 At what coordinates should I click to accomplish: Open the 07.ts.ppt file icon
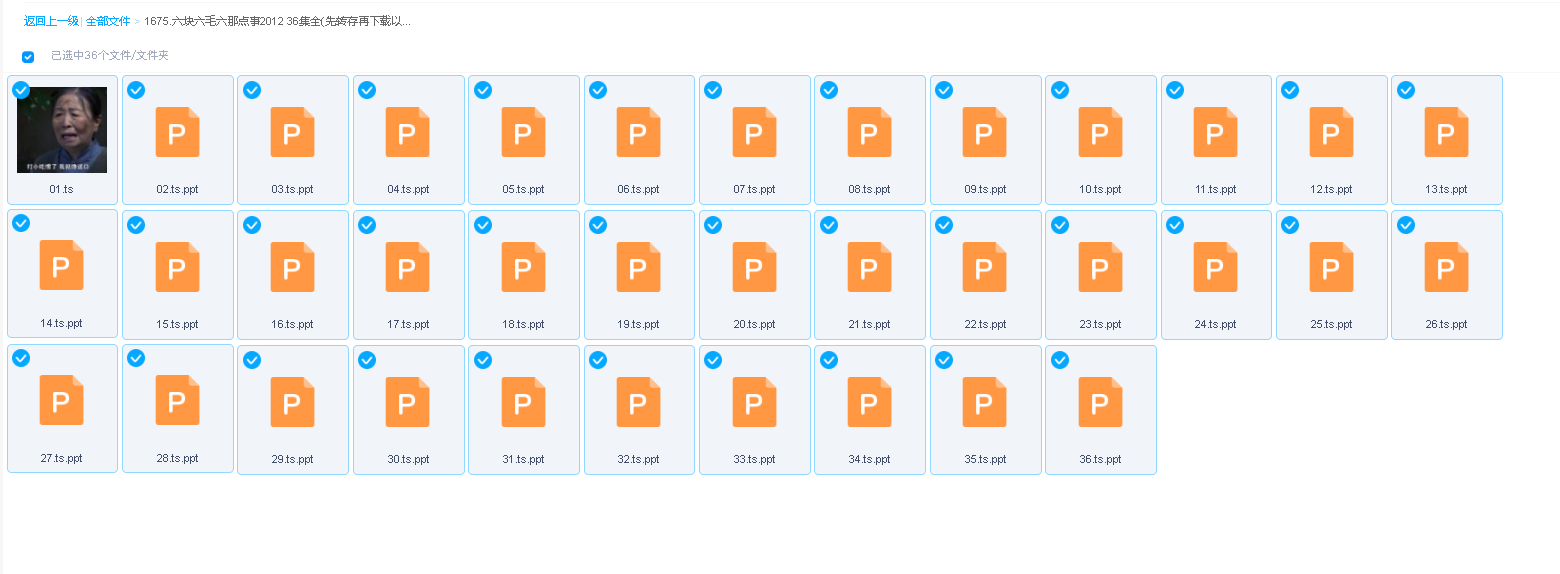754,132
